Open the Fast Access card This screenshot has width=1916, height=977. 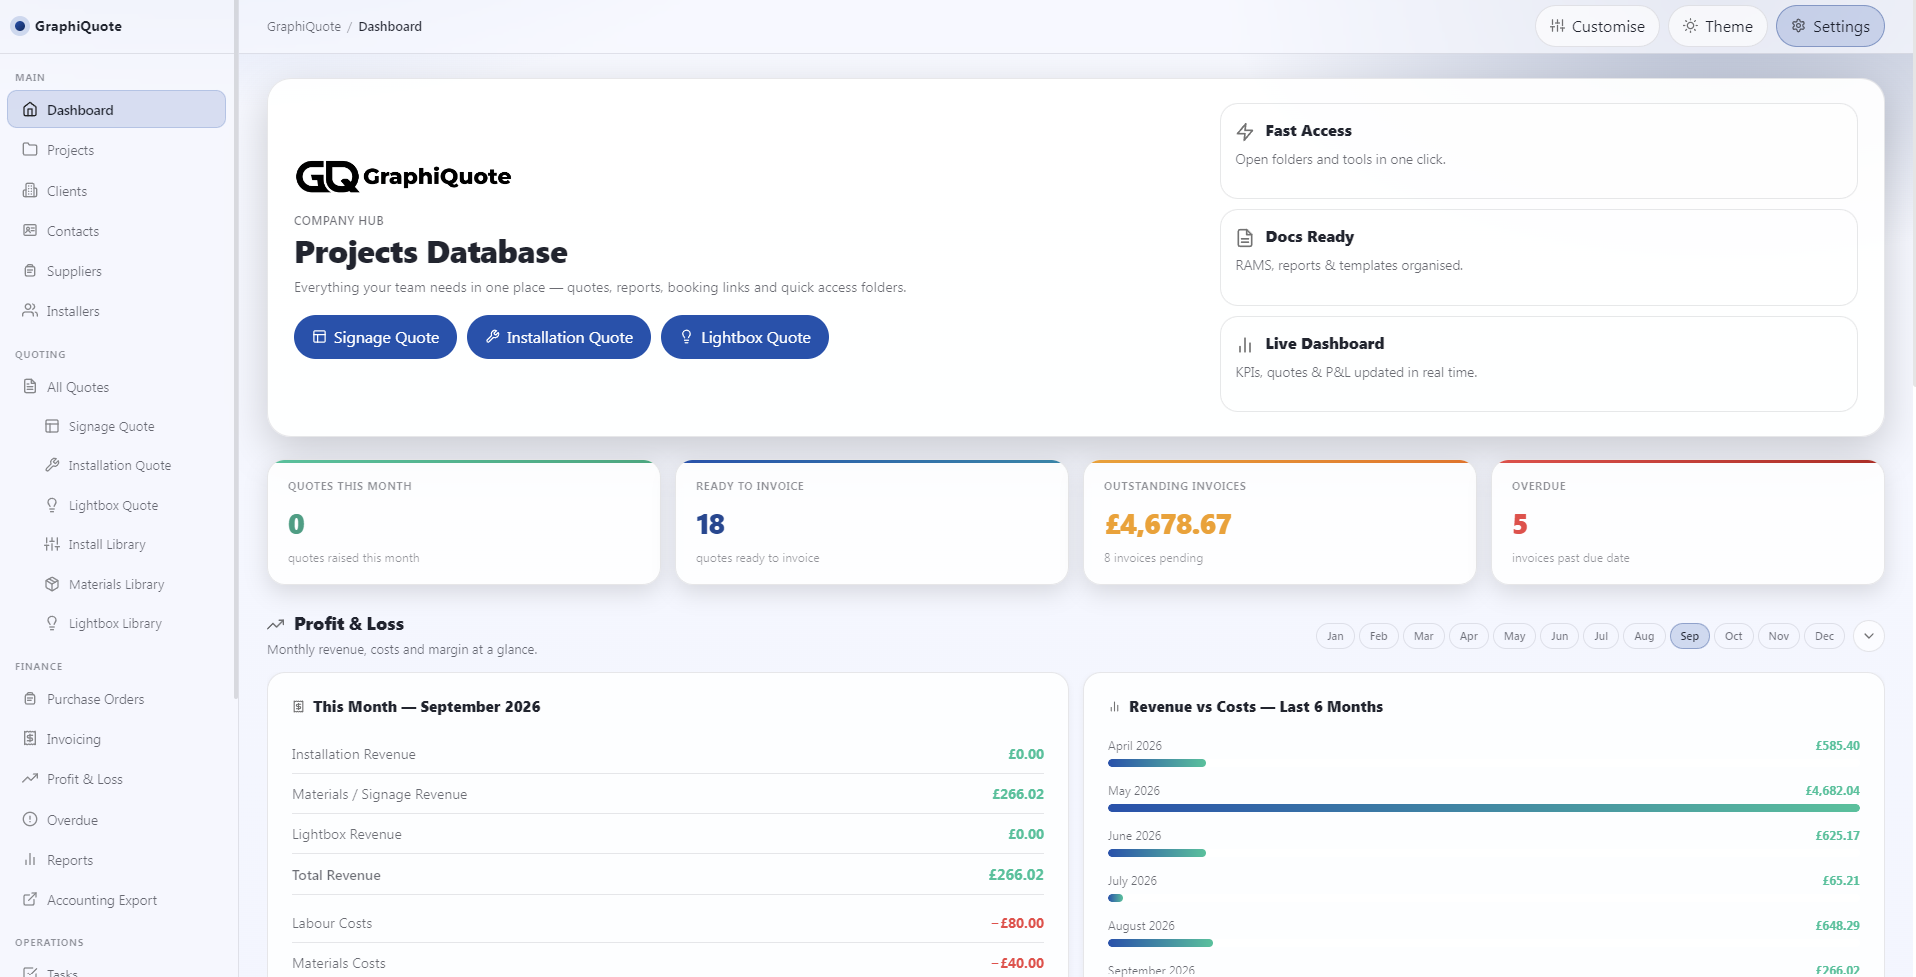pyautogui.click(x=1538, y=151)
